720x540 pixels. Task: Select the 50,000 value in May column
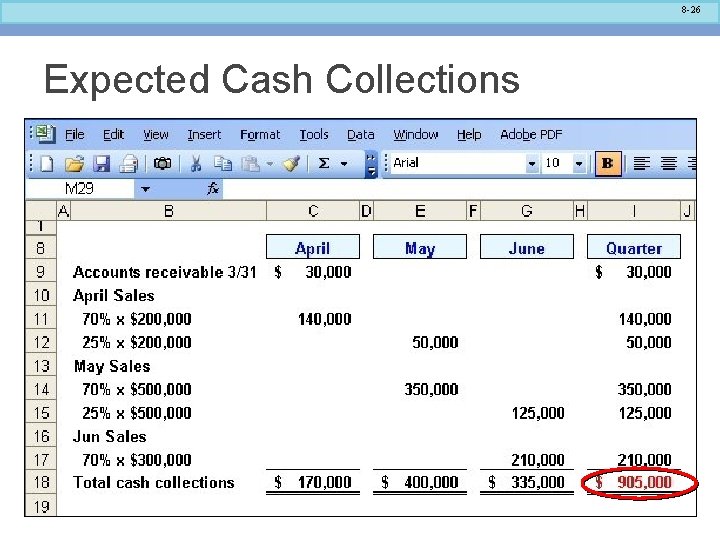435,342
